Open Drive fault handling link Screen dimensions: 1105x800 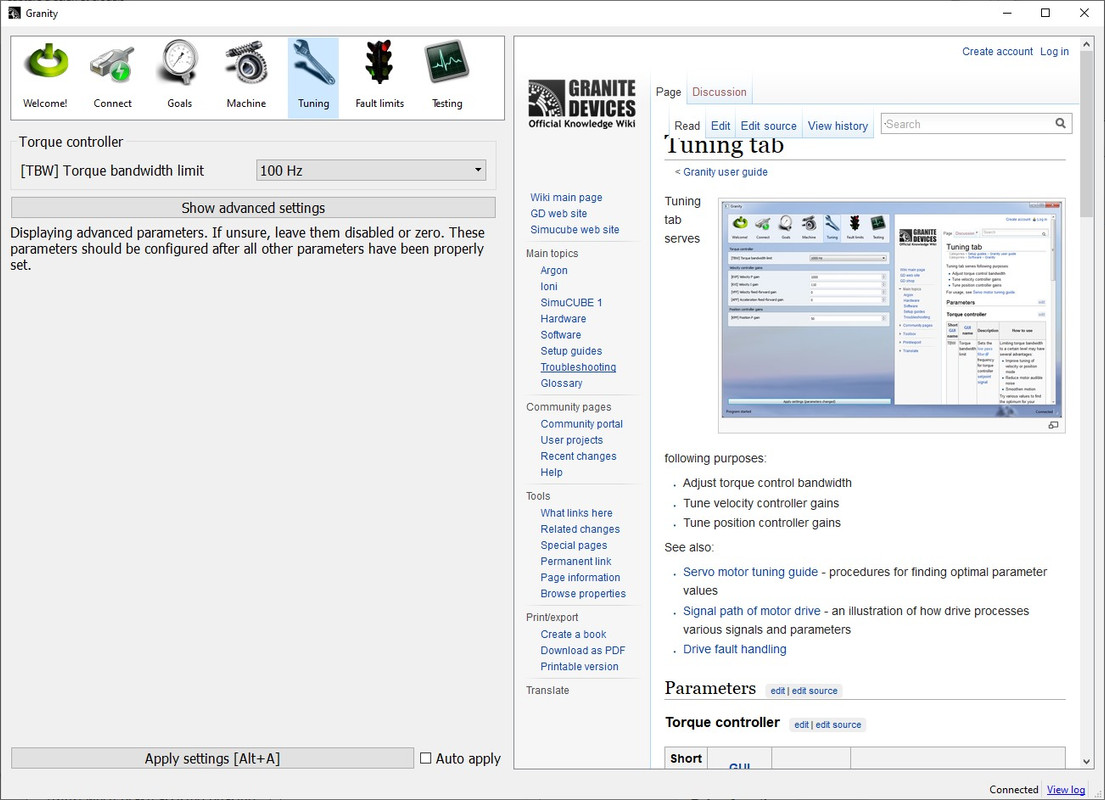[734, 649]
